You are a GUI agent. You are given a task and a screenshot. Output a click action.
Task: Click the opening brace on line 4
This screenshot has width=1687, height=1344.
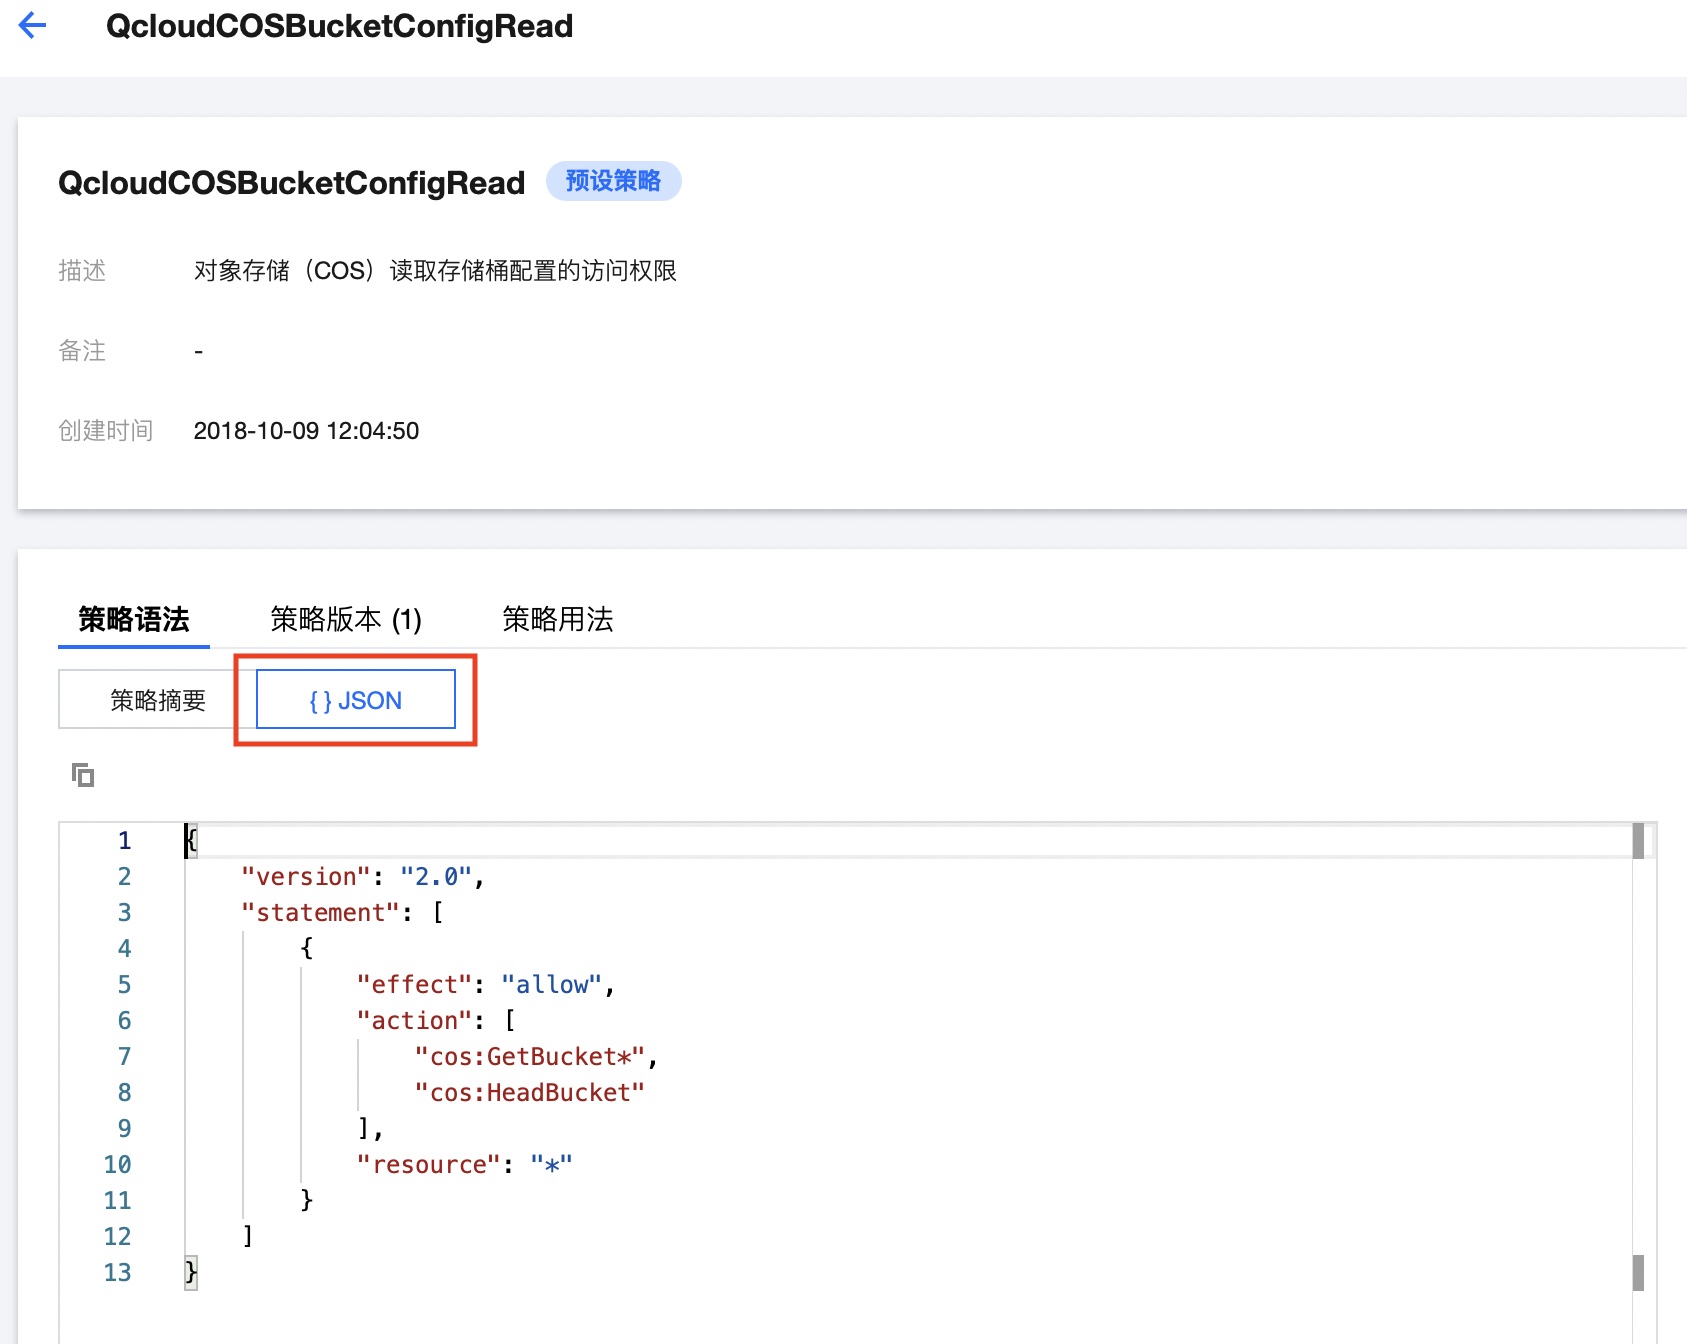(x=307, y=949)
